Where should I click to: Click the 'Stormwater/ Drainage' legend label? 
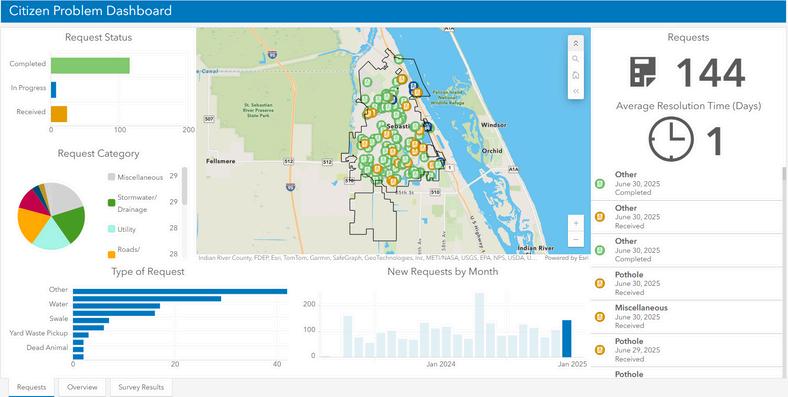[137, 204]
